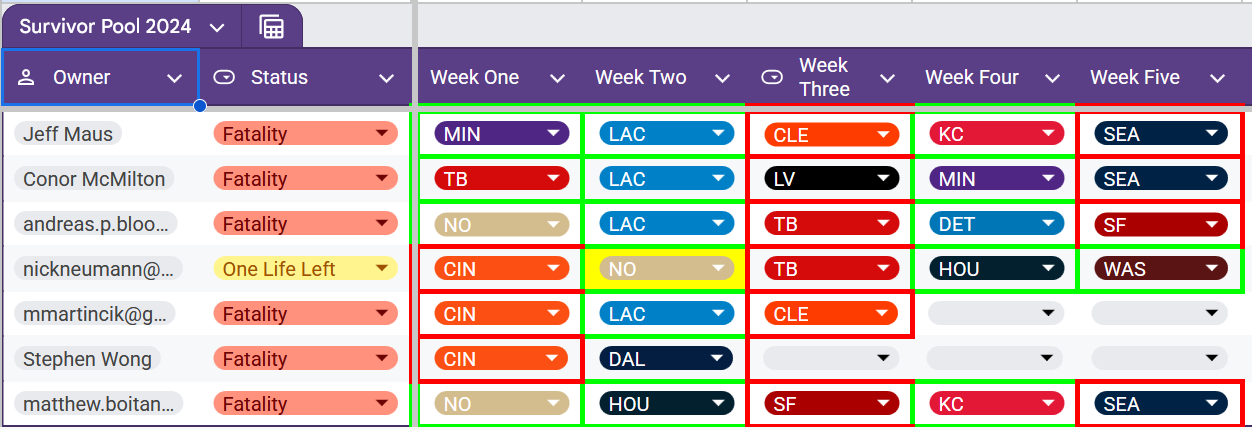1252x430 pixels.
Task: Click the blue selection handle under Owner
Action: 200,105
